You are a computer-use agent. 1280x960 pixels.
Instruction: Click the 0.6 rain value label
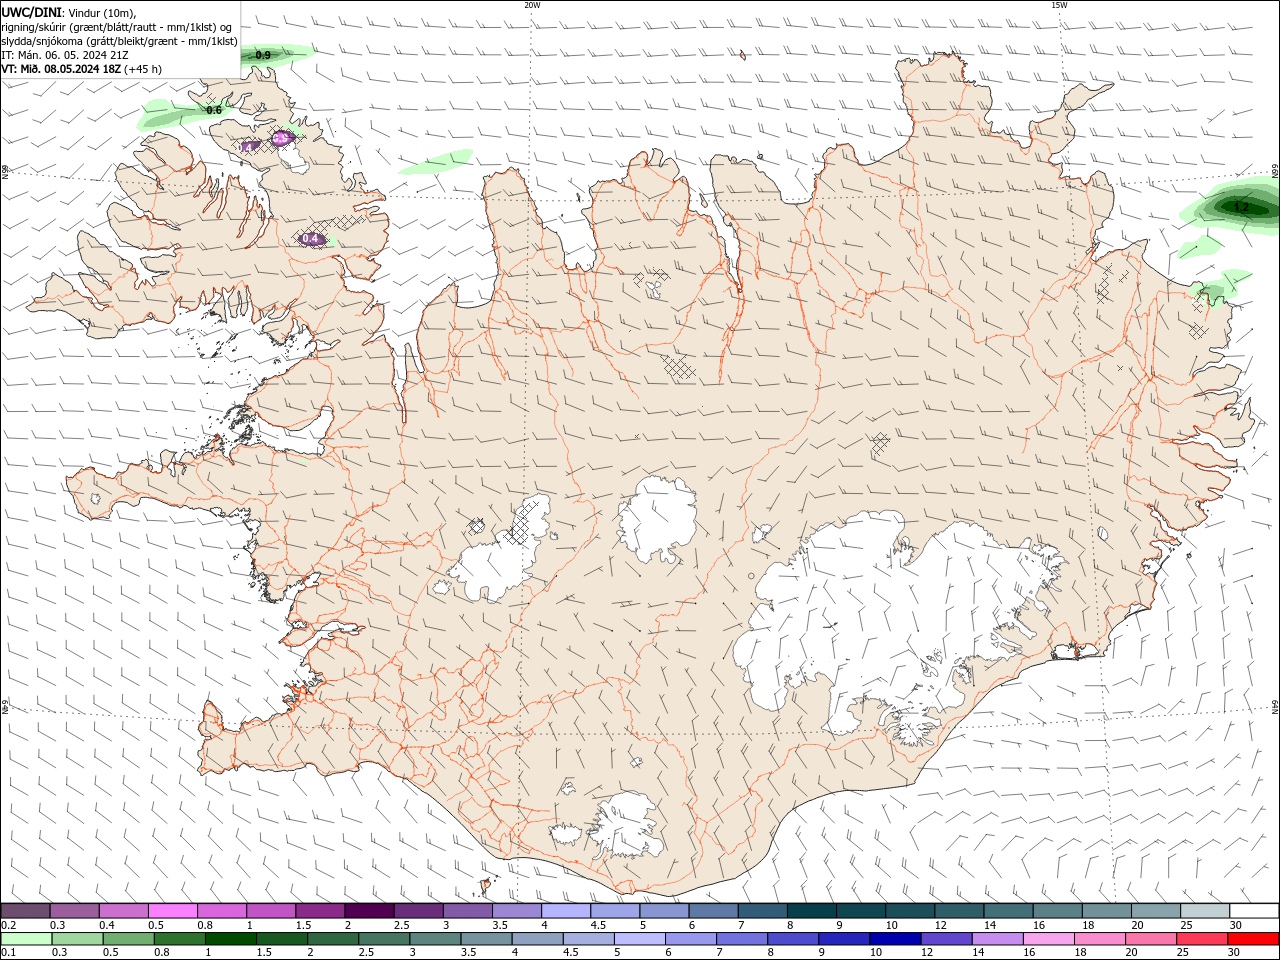pyautogui.click(x=214, y=110)
